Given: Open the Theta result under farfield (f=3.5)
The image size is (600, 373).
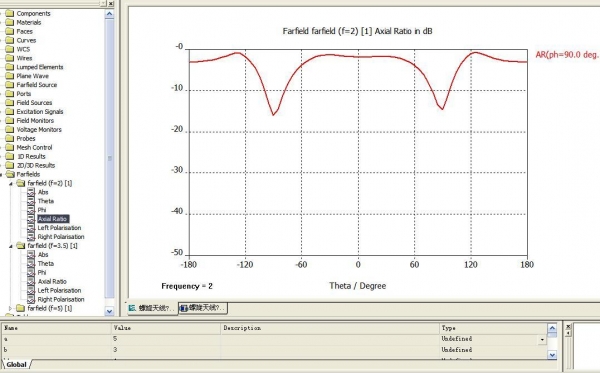Looking at the screenshot, I should click(x=46, y=264).
